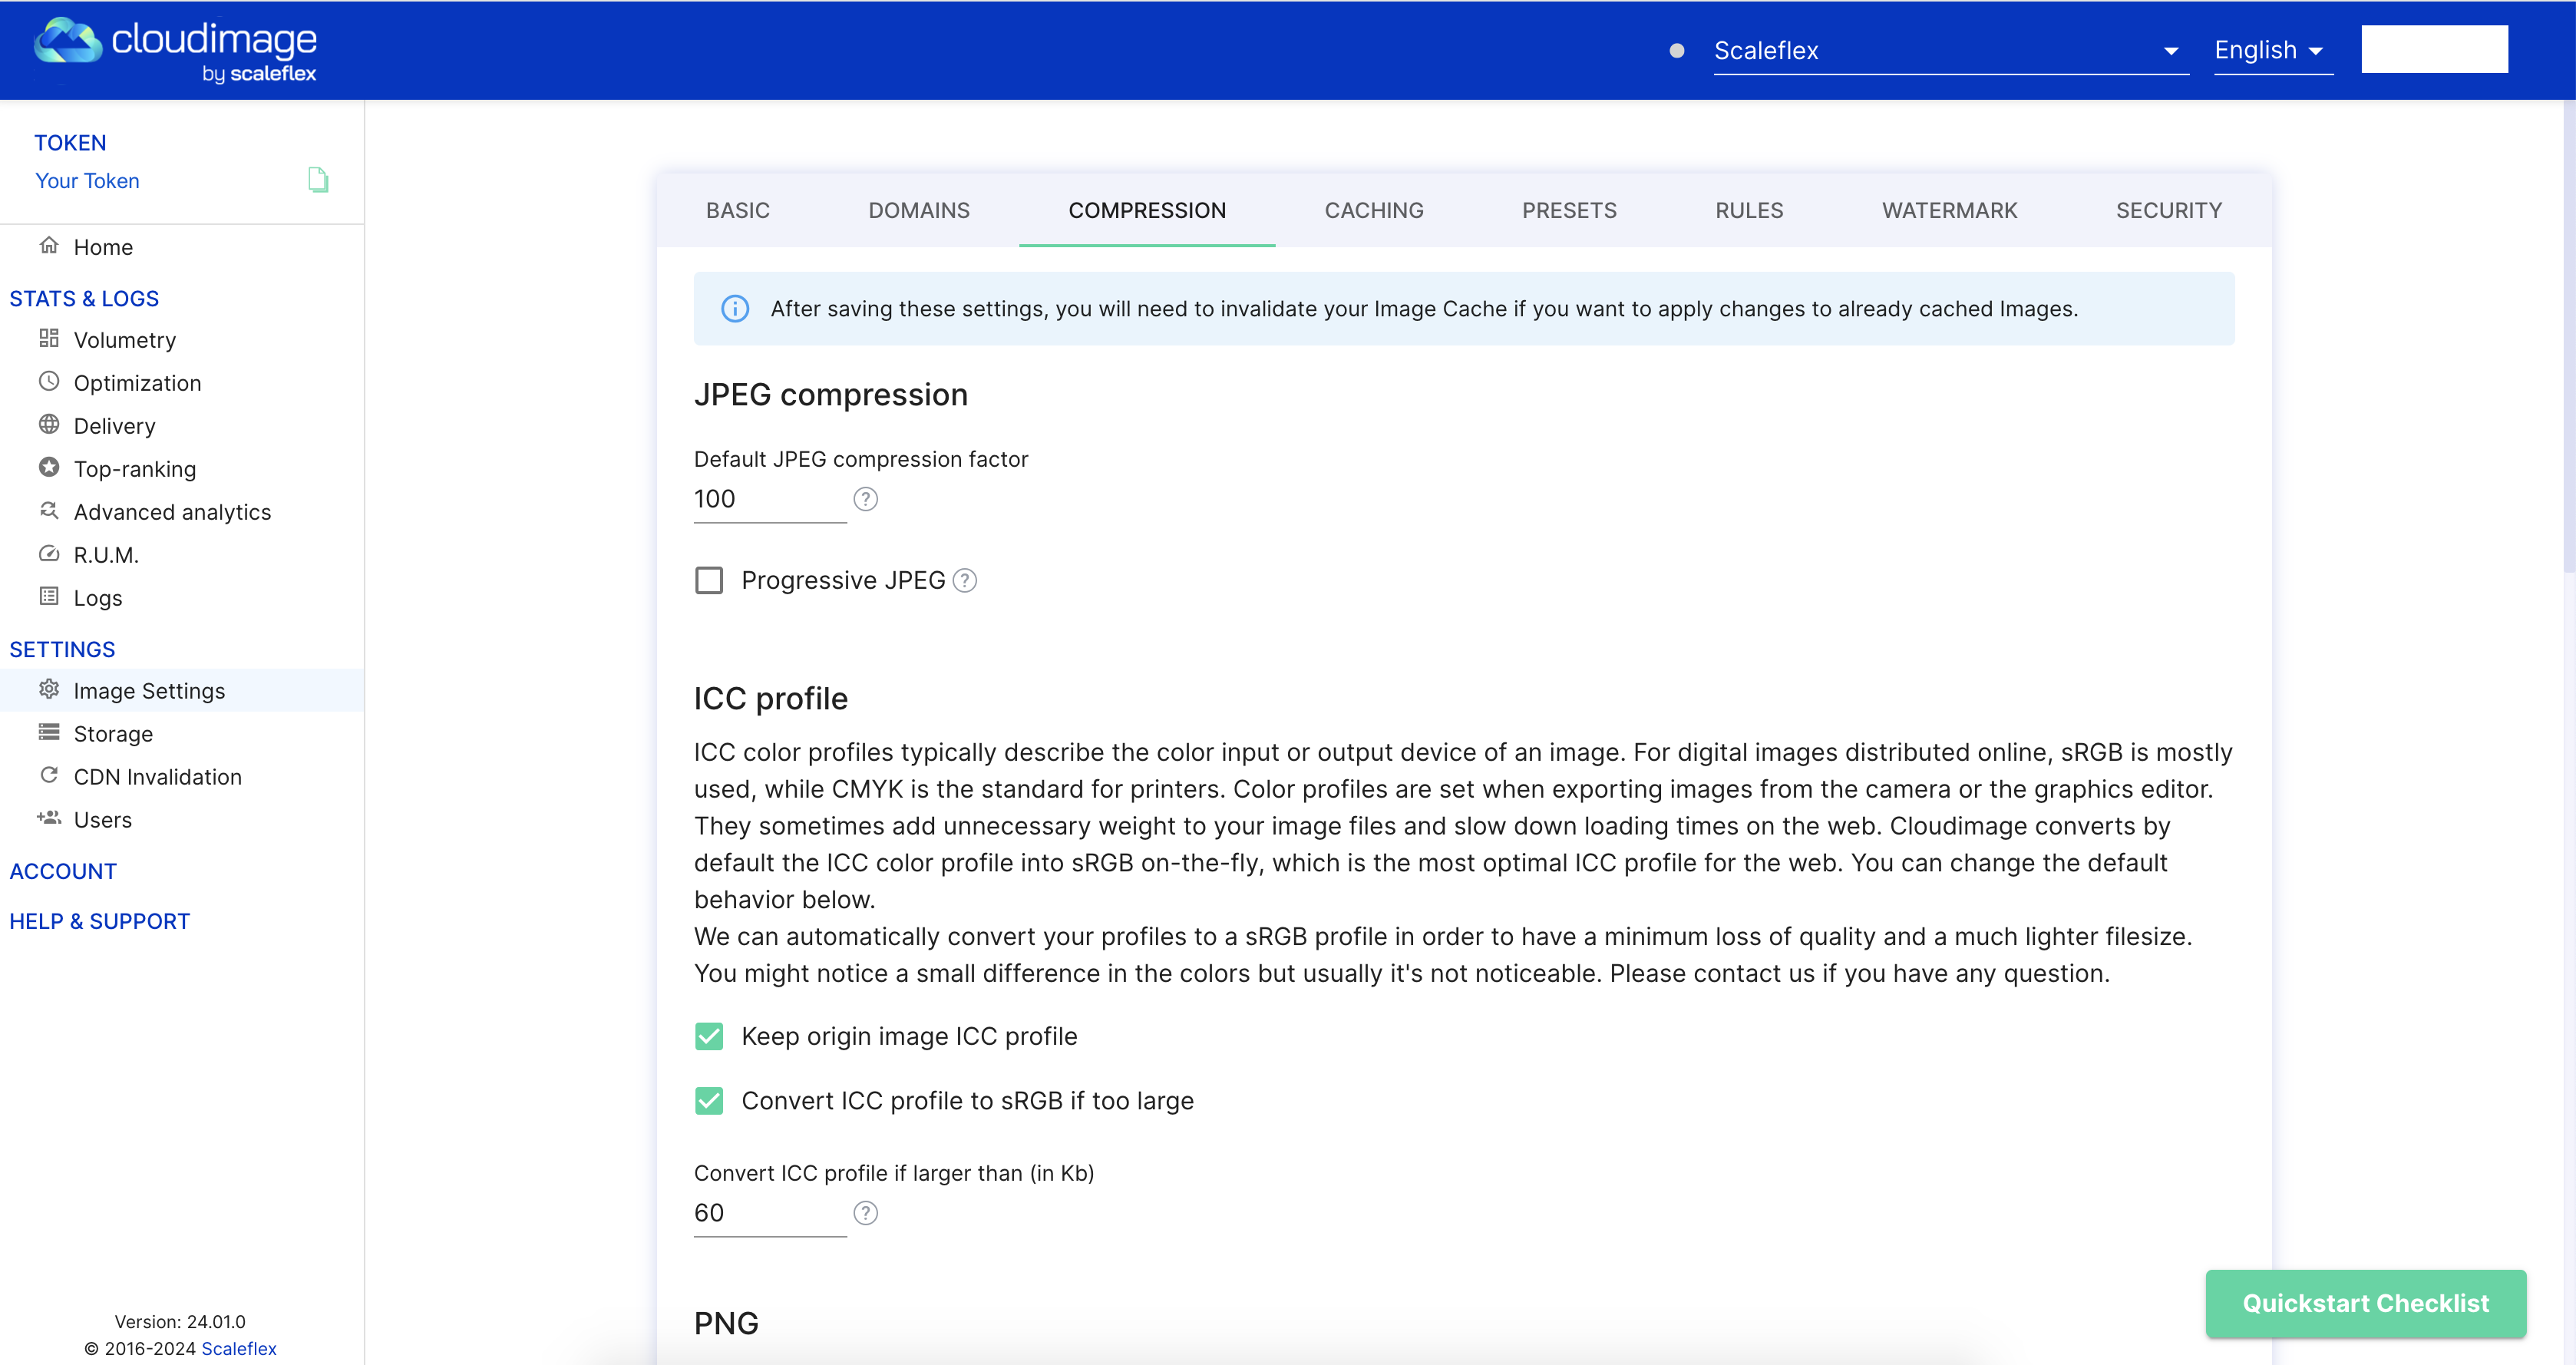Click the CDN Invalidation refresh icon
Viewport: 2576px width, 1365px height.
[x=49, y=776]
